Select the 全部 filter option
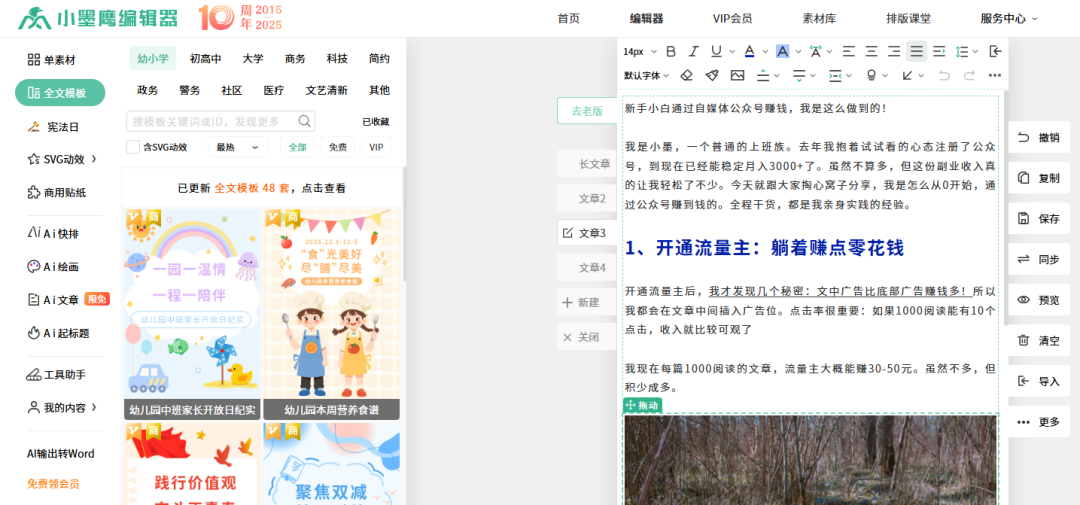Image resolution: width=1080 pixels, height=505 pixels. pyautogui.click(x=298, y=147)
